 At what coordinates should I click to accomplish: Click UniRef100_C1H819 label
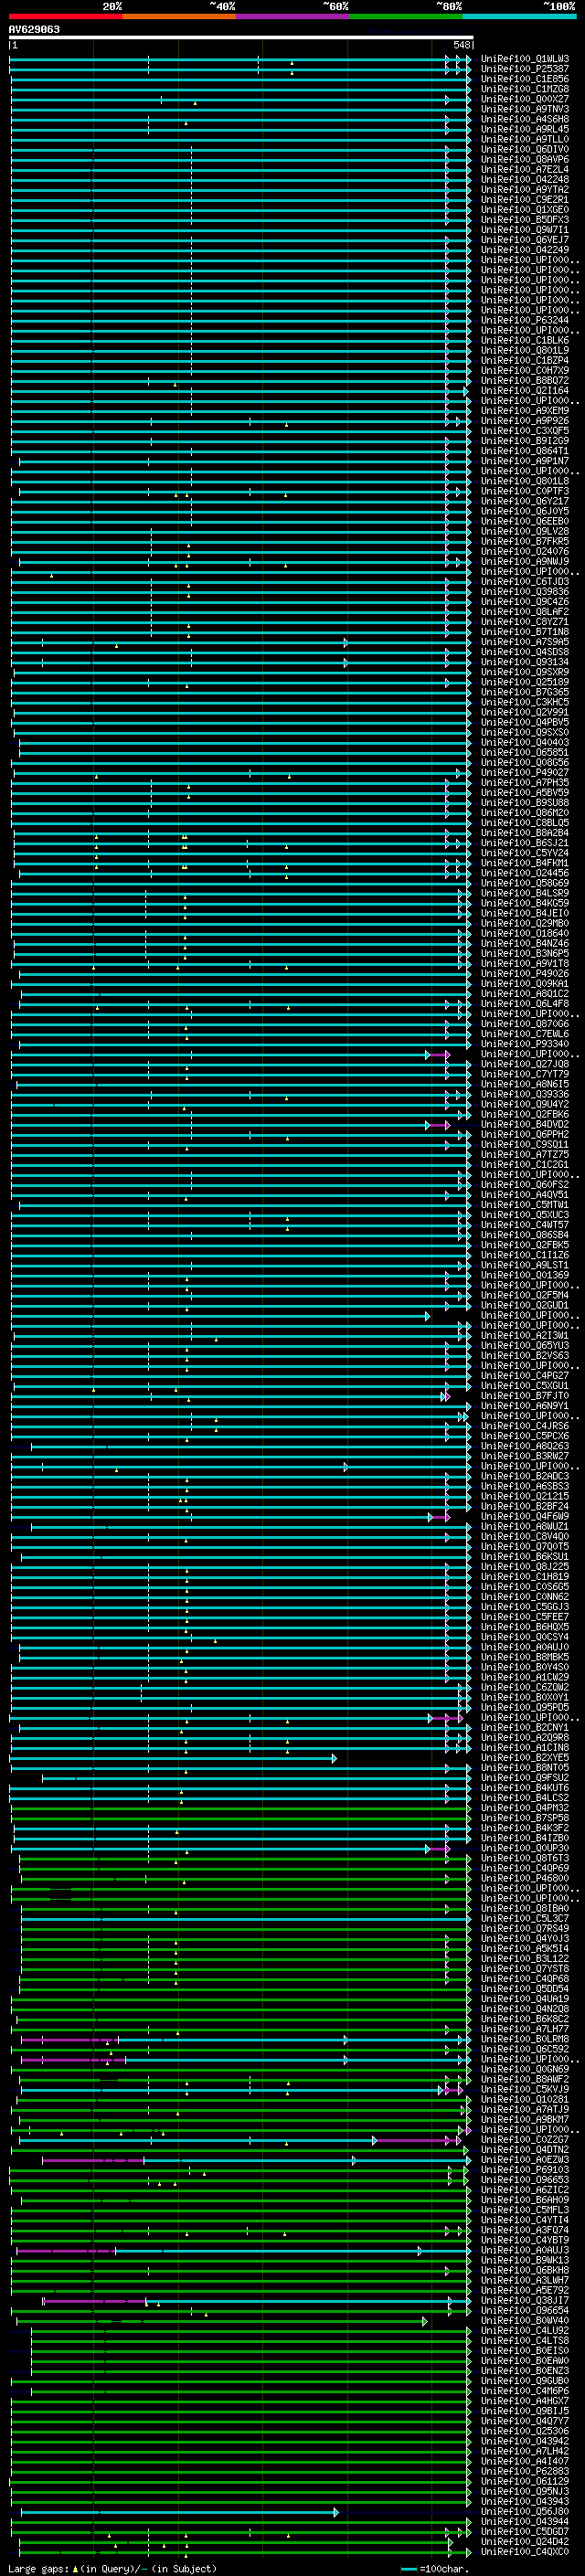point(525,1577)
